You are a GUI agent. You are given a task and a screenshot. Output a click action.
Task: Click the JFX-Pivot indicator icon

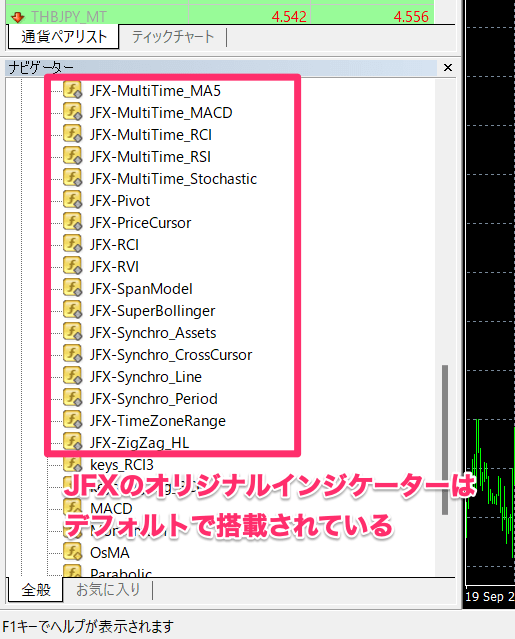(73, 200)
